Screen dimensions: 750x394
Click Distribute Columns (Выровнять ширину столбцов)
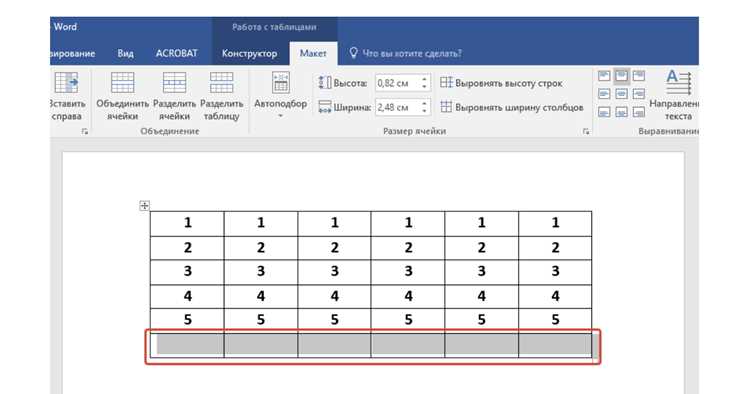pyautogui.click(x=512, y=107)
